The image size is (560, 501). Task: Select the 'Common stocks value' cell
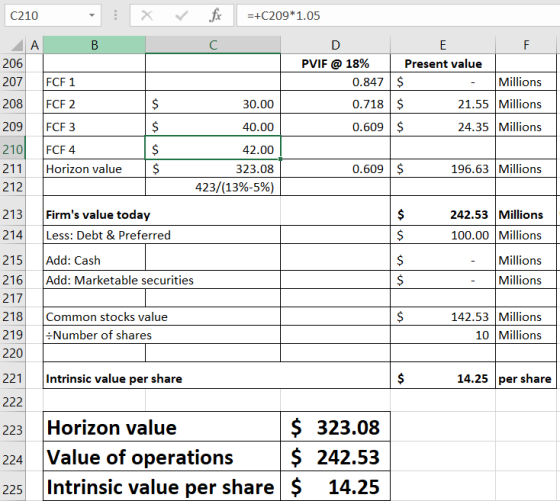(x=162, y=317)
